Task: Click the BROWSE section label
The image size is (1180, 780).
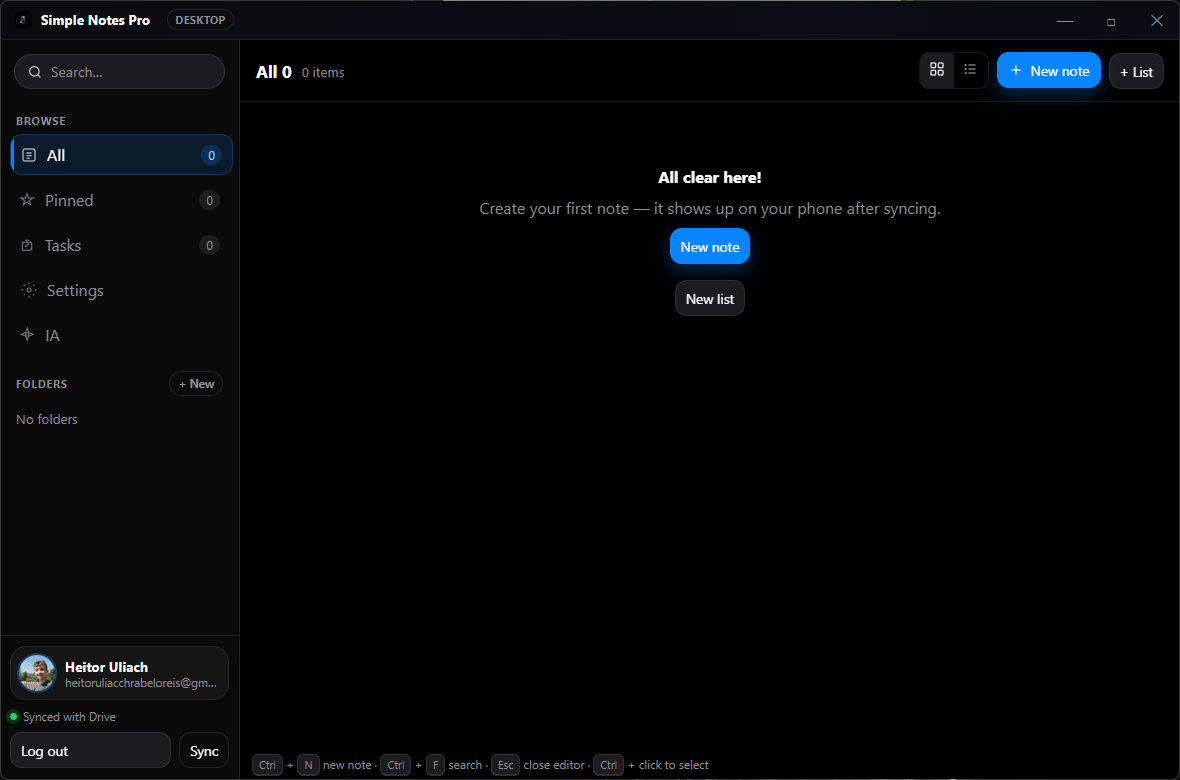Action: point(41,121)
